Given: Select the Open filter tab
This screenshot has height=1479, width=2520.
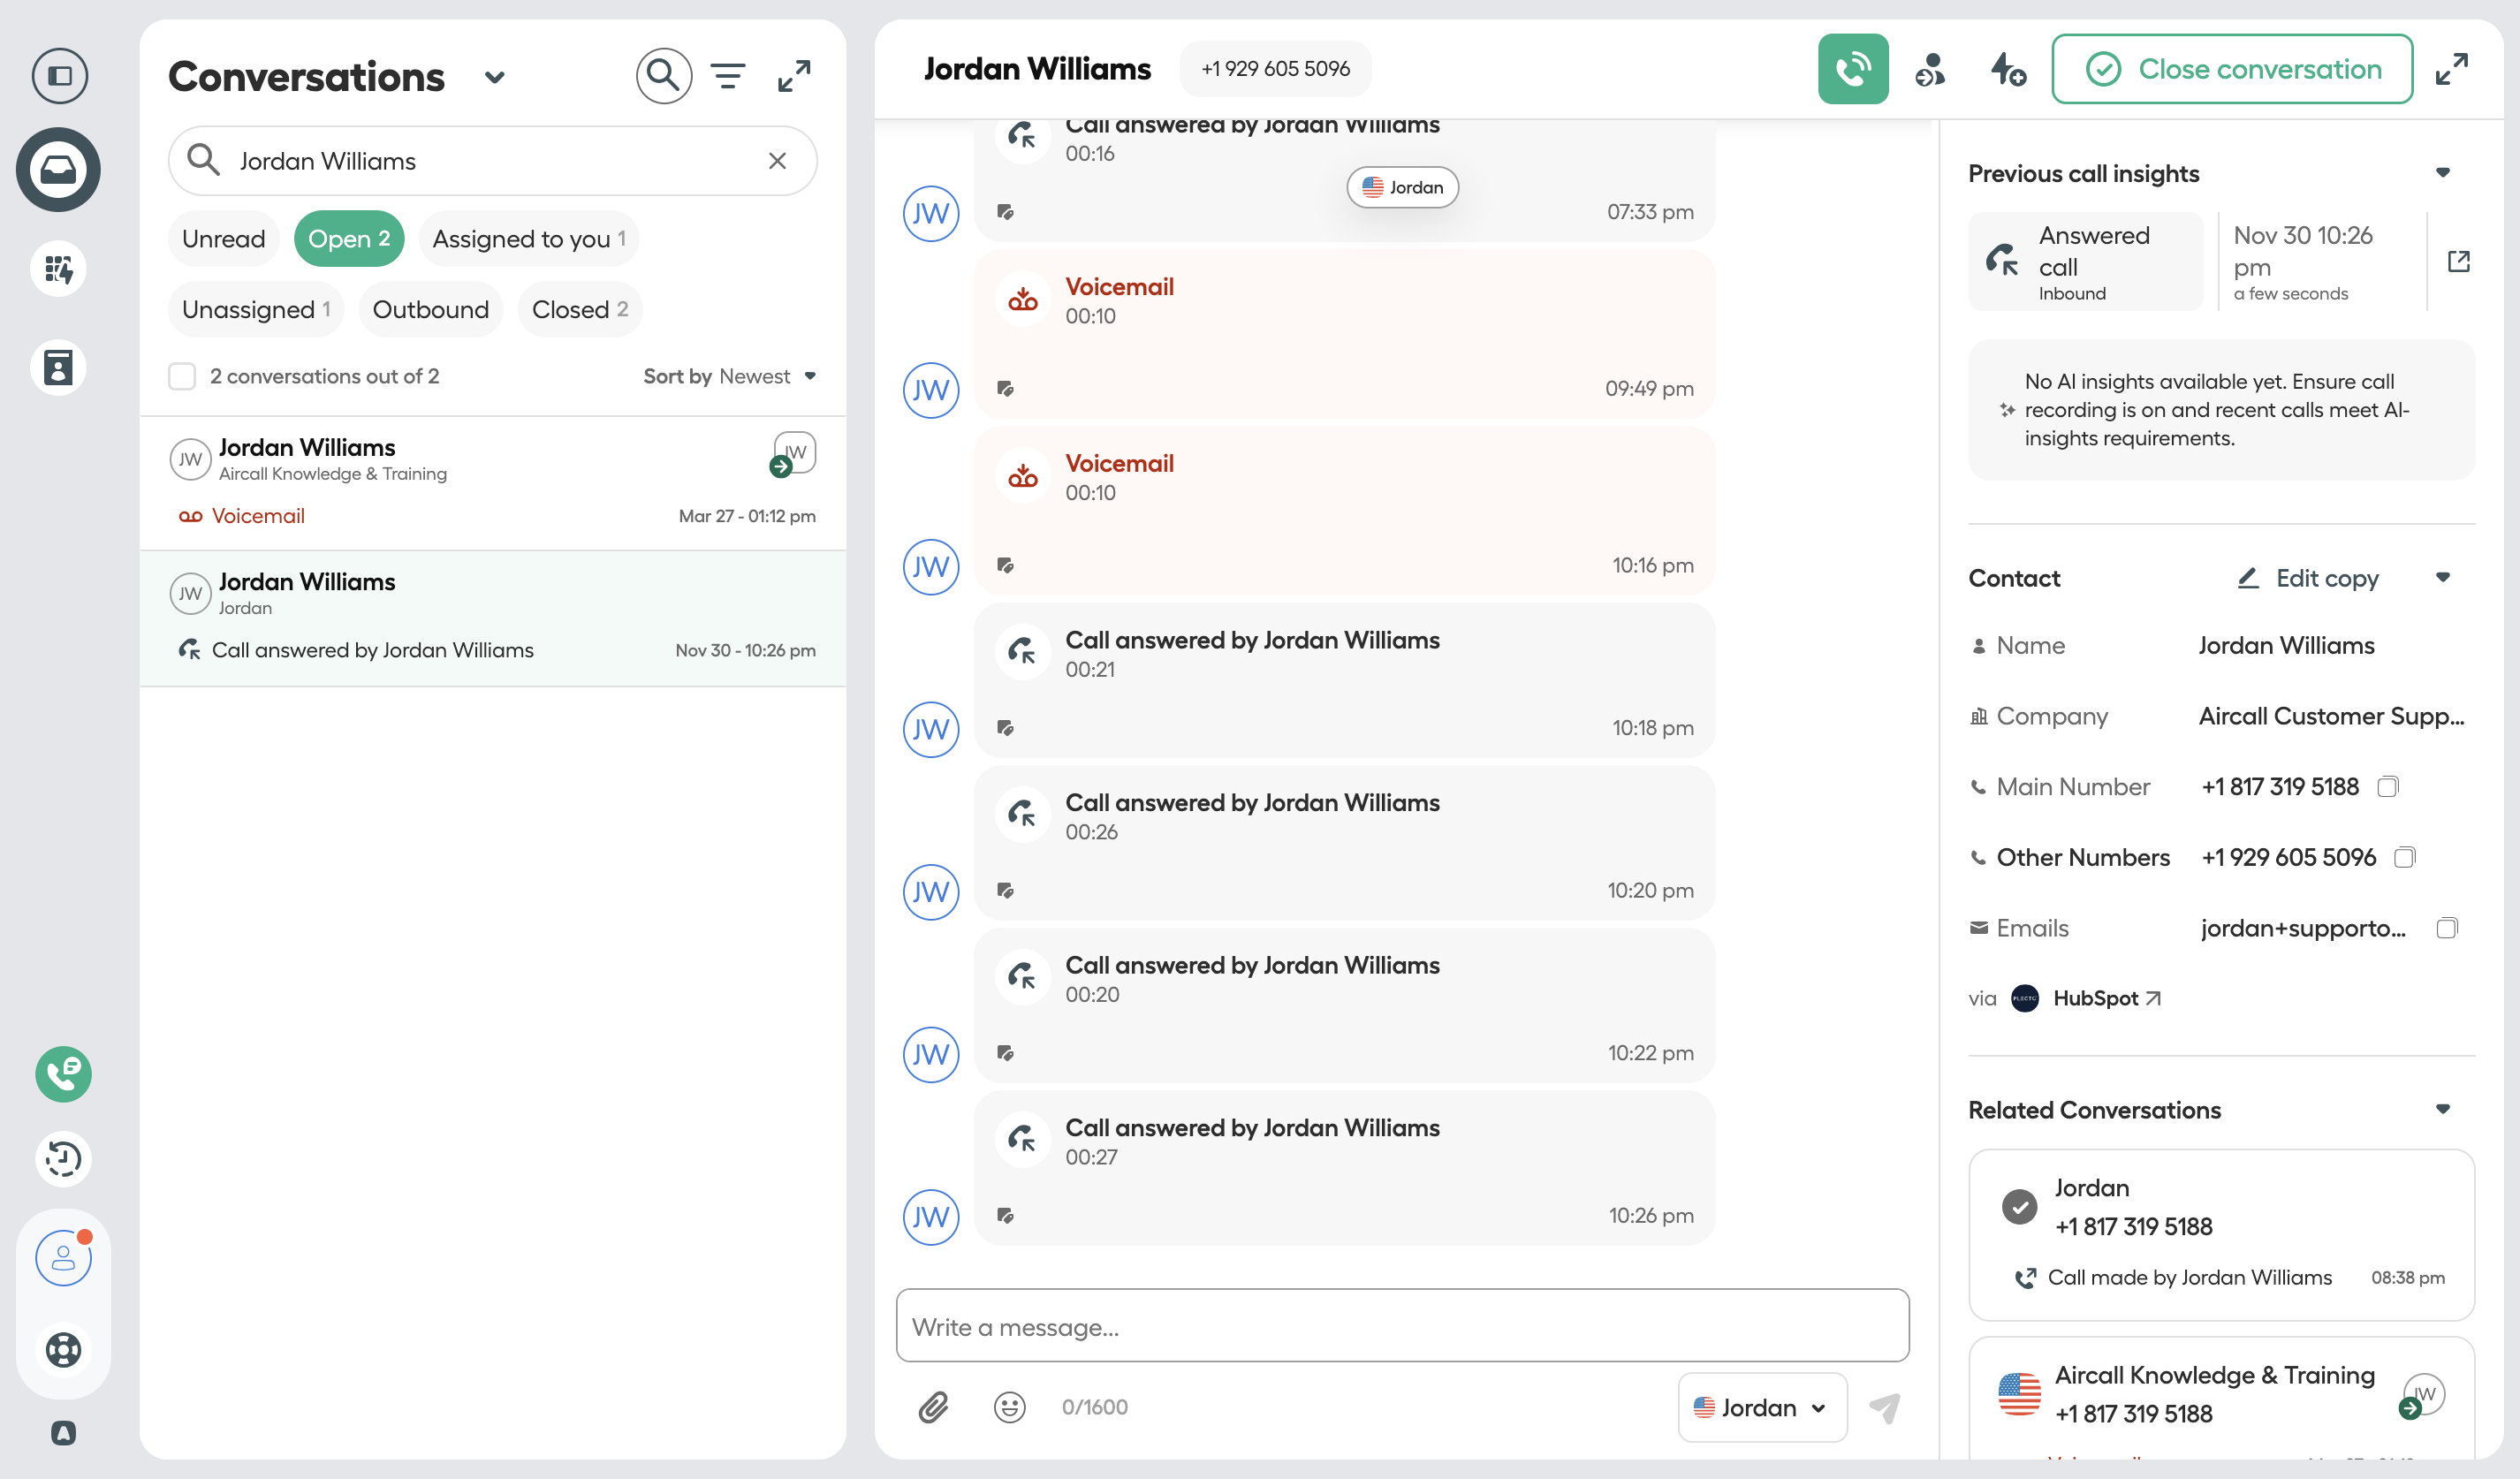Looking at the screenshot, I should tap(349, 239).
